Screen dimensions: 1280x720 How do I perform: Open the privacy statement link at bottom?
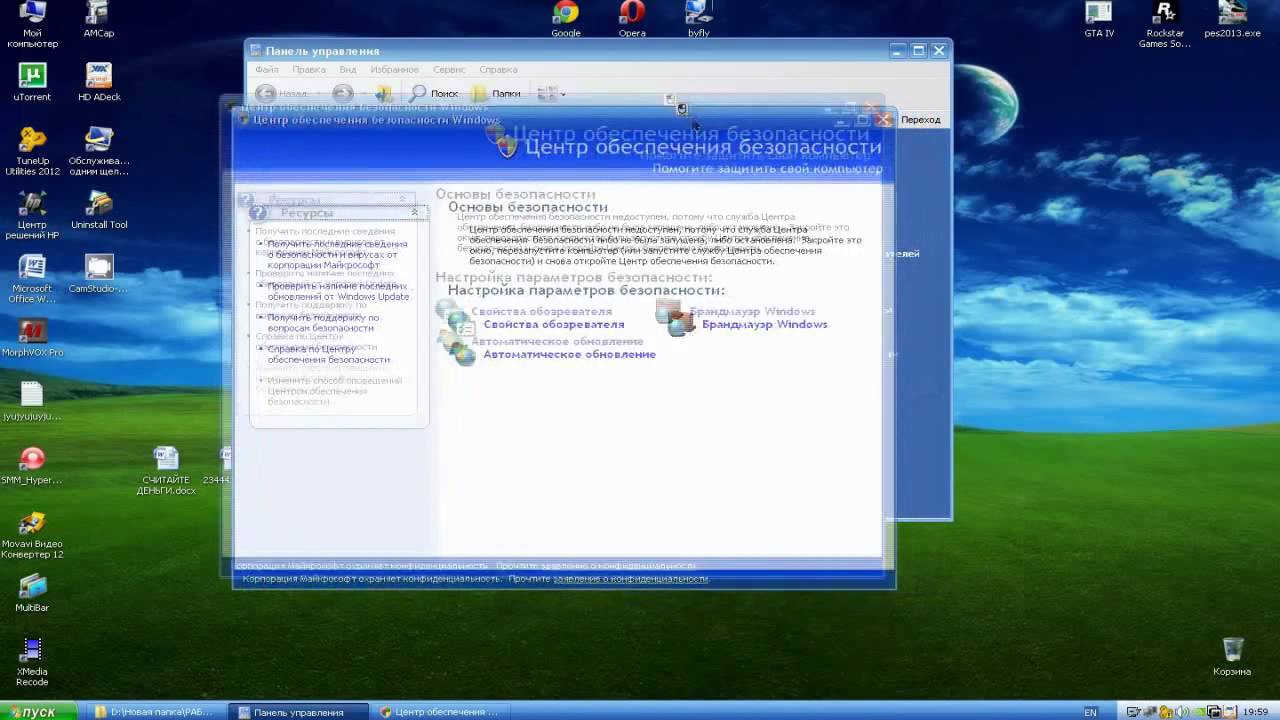click(x=630, y=579)
